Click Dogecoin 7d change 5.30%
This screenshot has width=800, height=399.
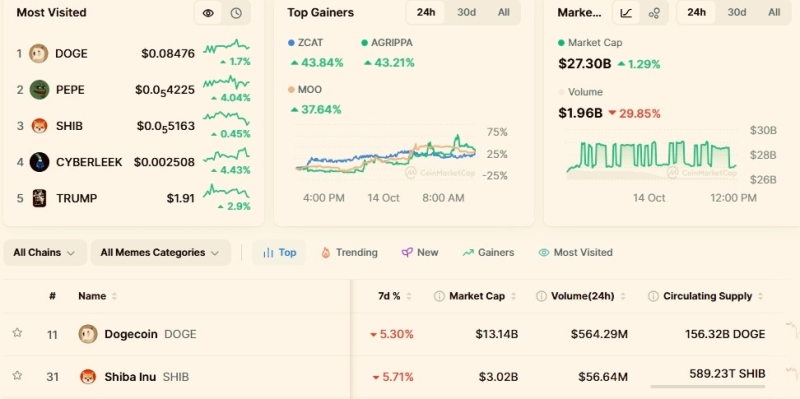pos(391,334)
